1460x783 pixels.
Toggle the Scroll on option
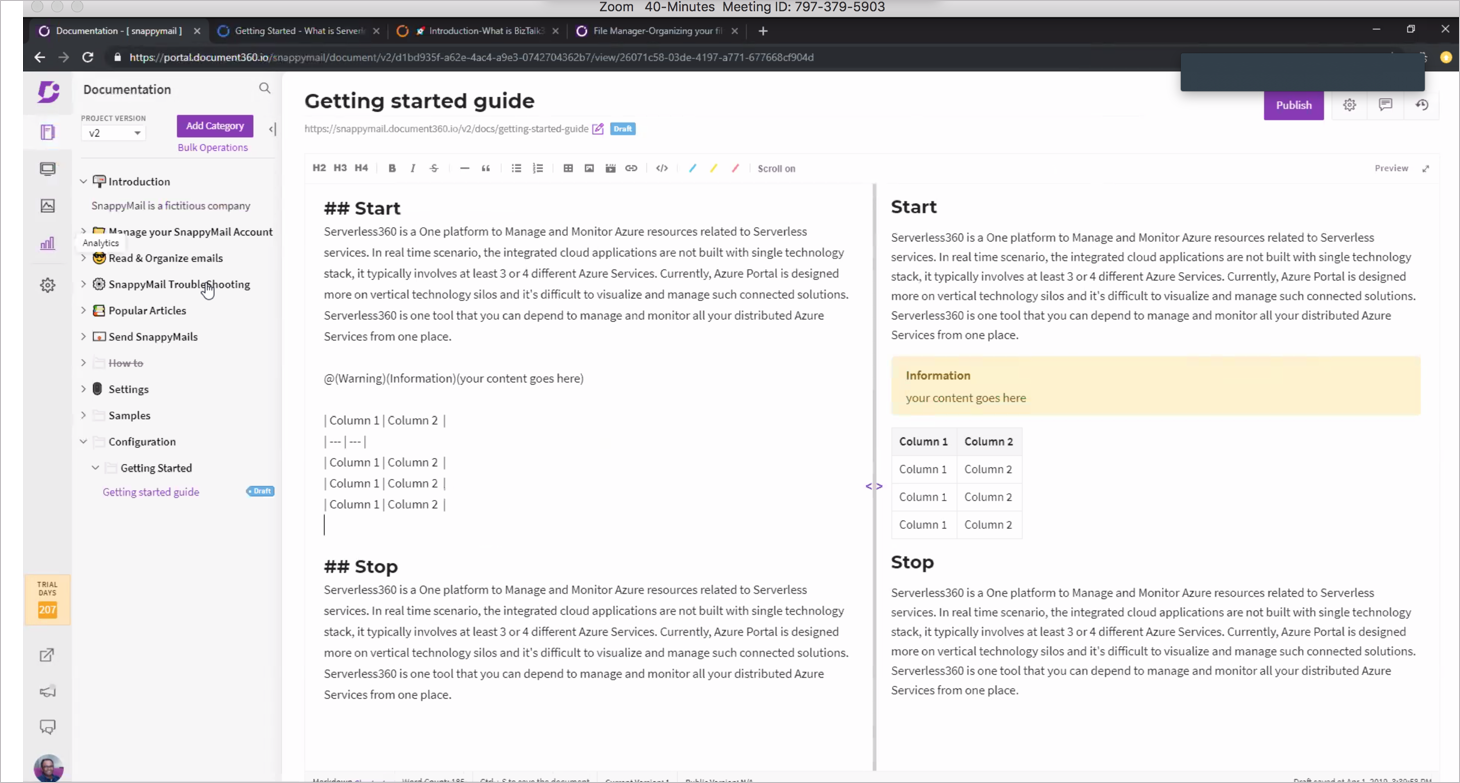click(776, 168)
